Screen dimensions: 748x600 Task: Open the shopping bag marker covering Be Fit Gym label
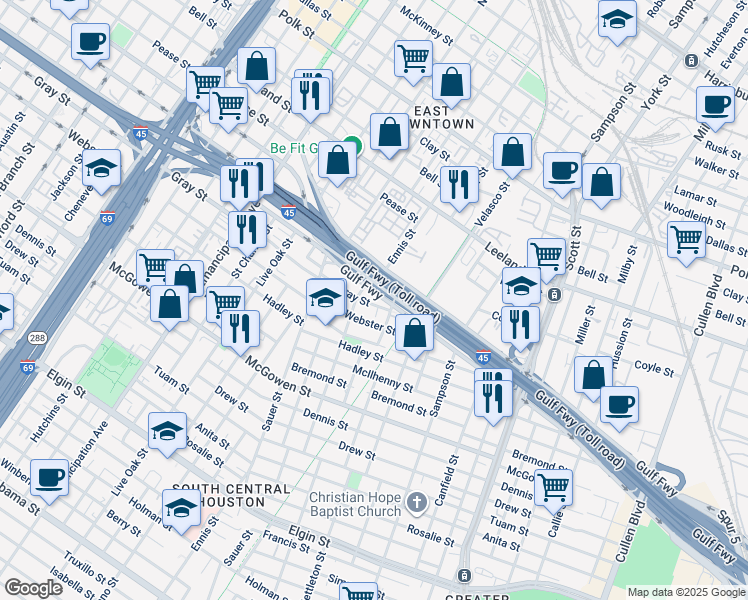pyautogui.click(x=338, y=161)
